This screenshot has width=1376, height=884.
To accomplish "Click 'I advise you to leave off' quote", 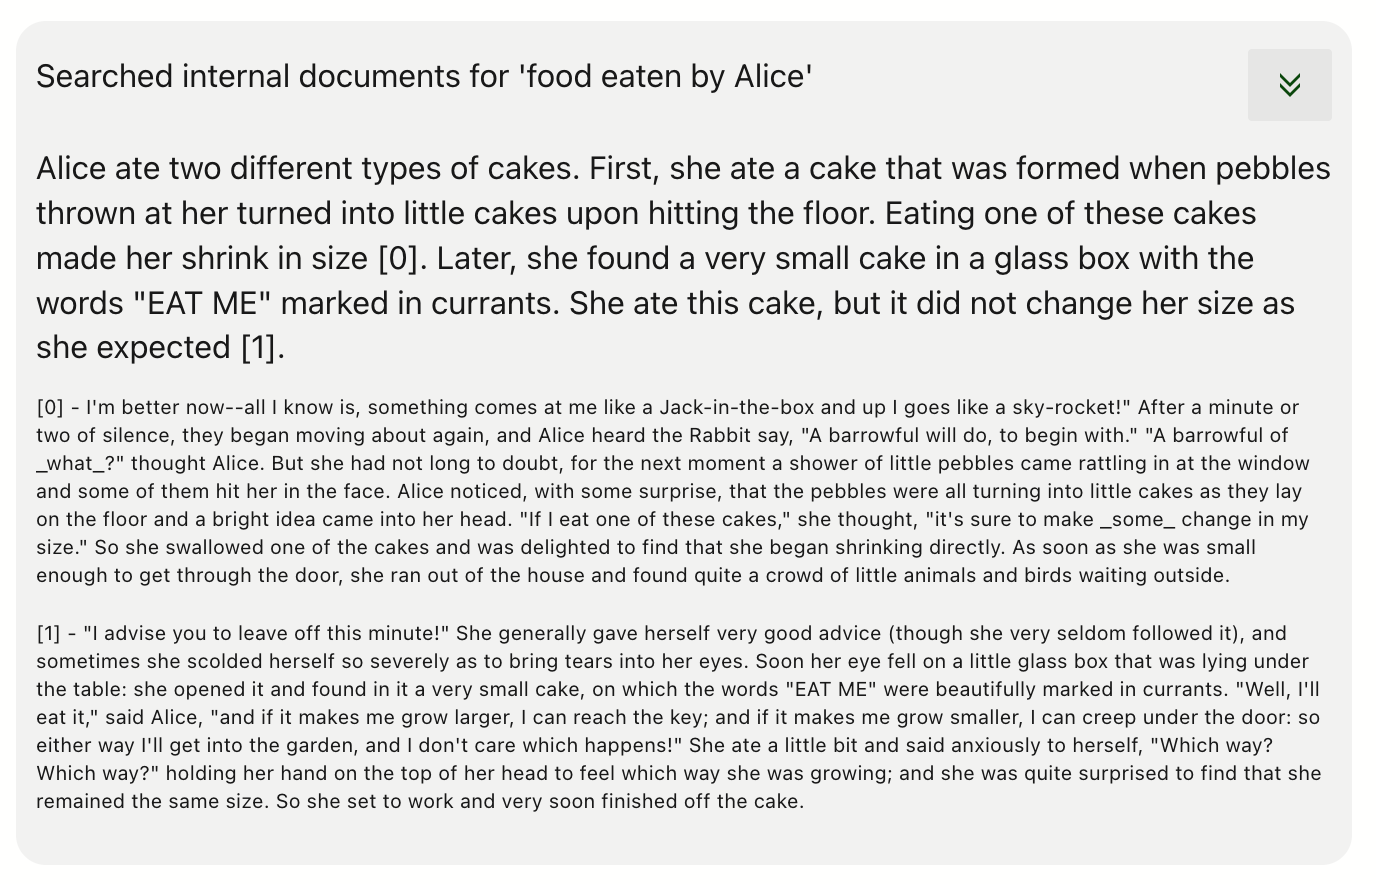I will pyautogui.click(x=208, y=633).
